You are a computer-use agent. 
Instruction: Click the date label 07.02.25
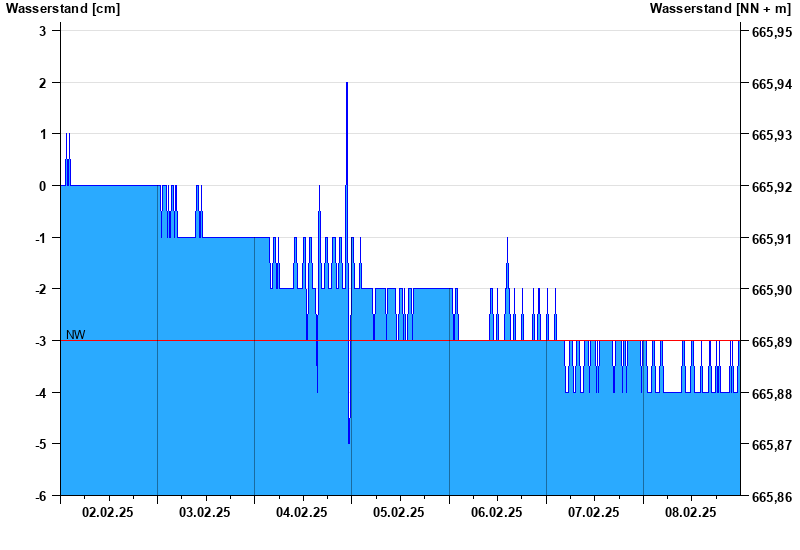coord(593,512)
